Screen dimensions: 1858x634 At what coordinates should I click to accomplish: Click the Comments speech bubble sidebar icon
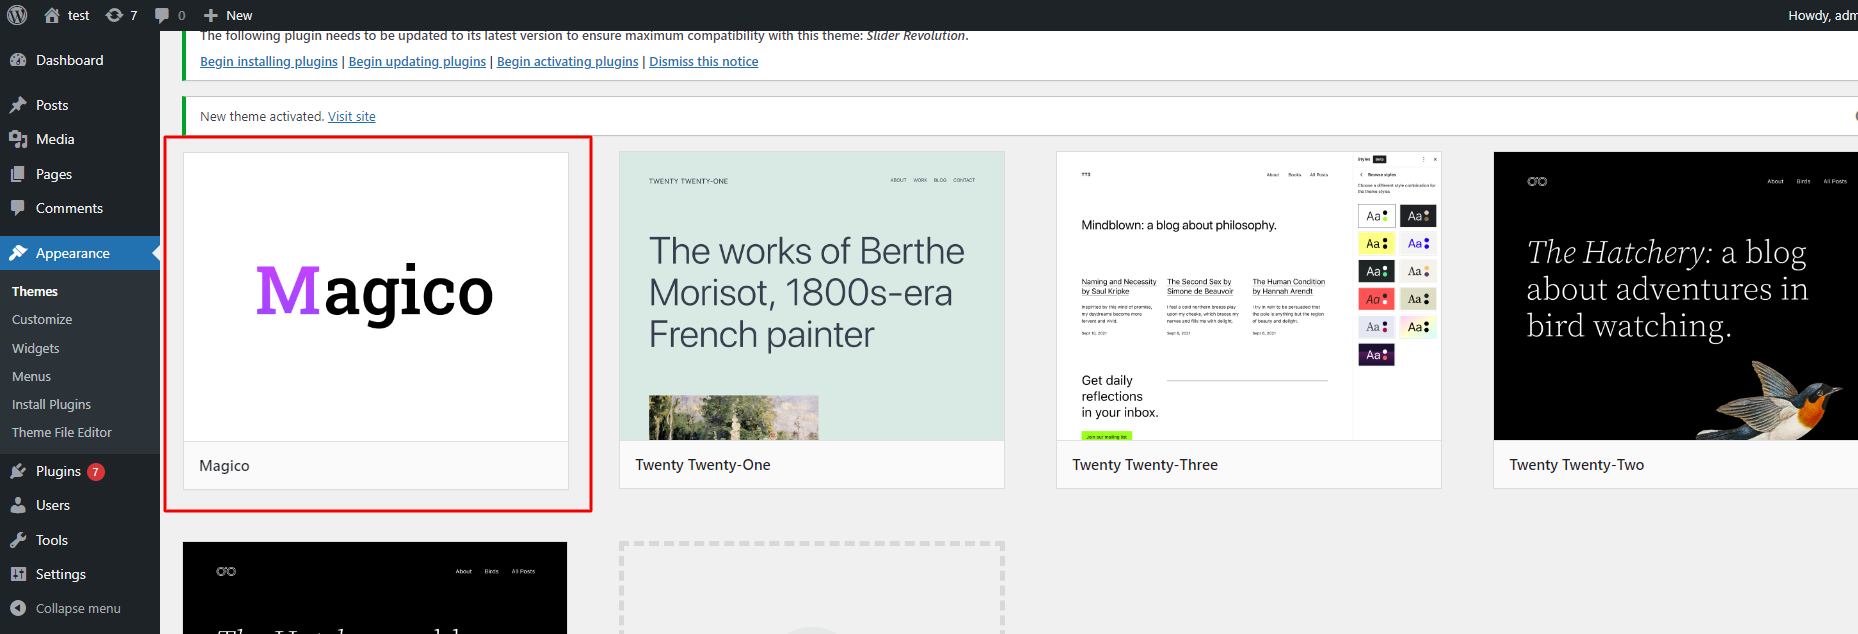18,208
